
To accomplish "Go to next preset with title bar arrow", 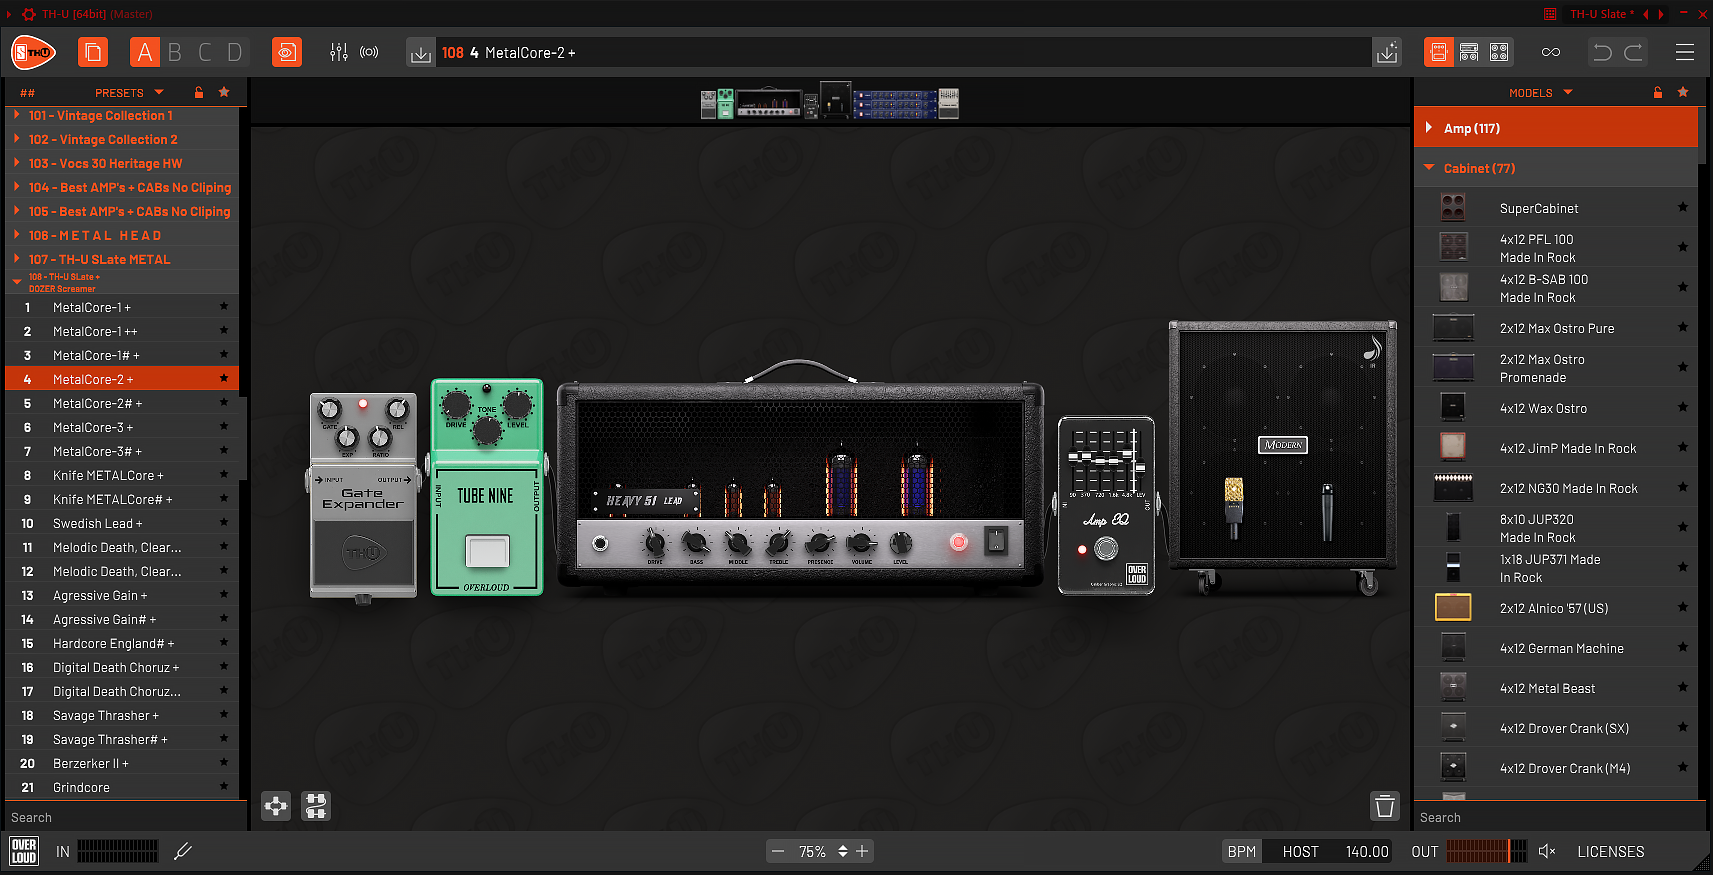I will (1661, 14).
